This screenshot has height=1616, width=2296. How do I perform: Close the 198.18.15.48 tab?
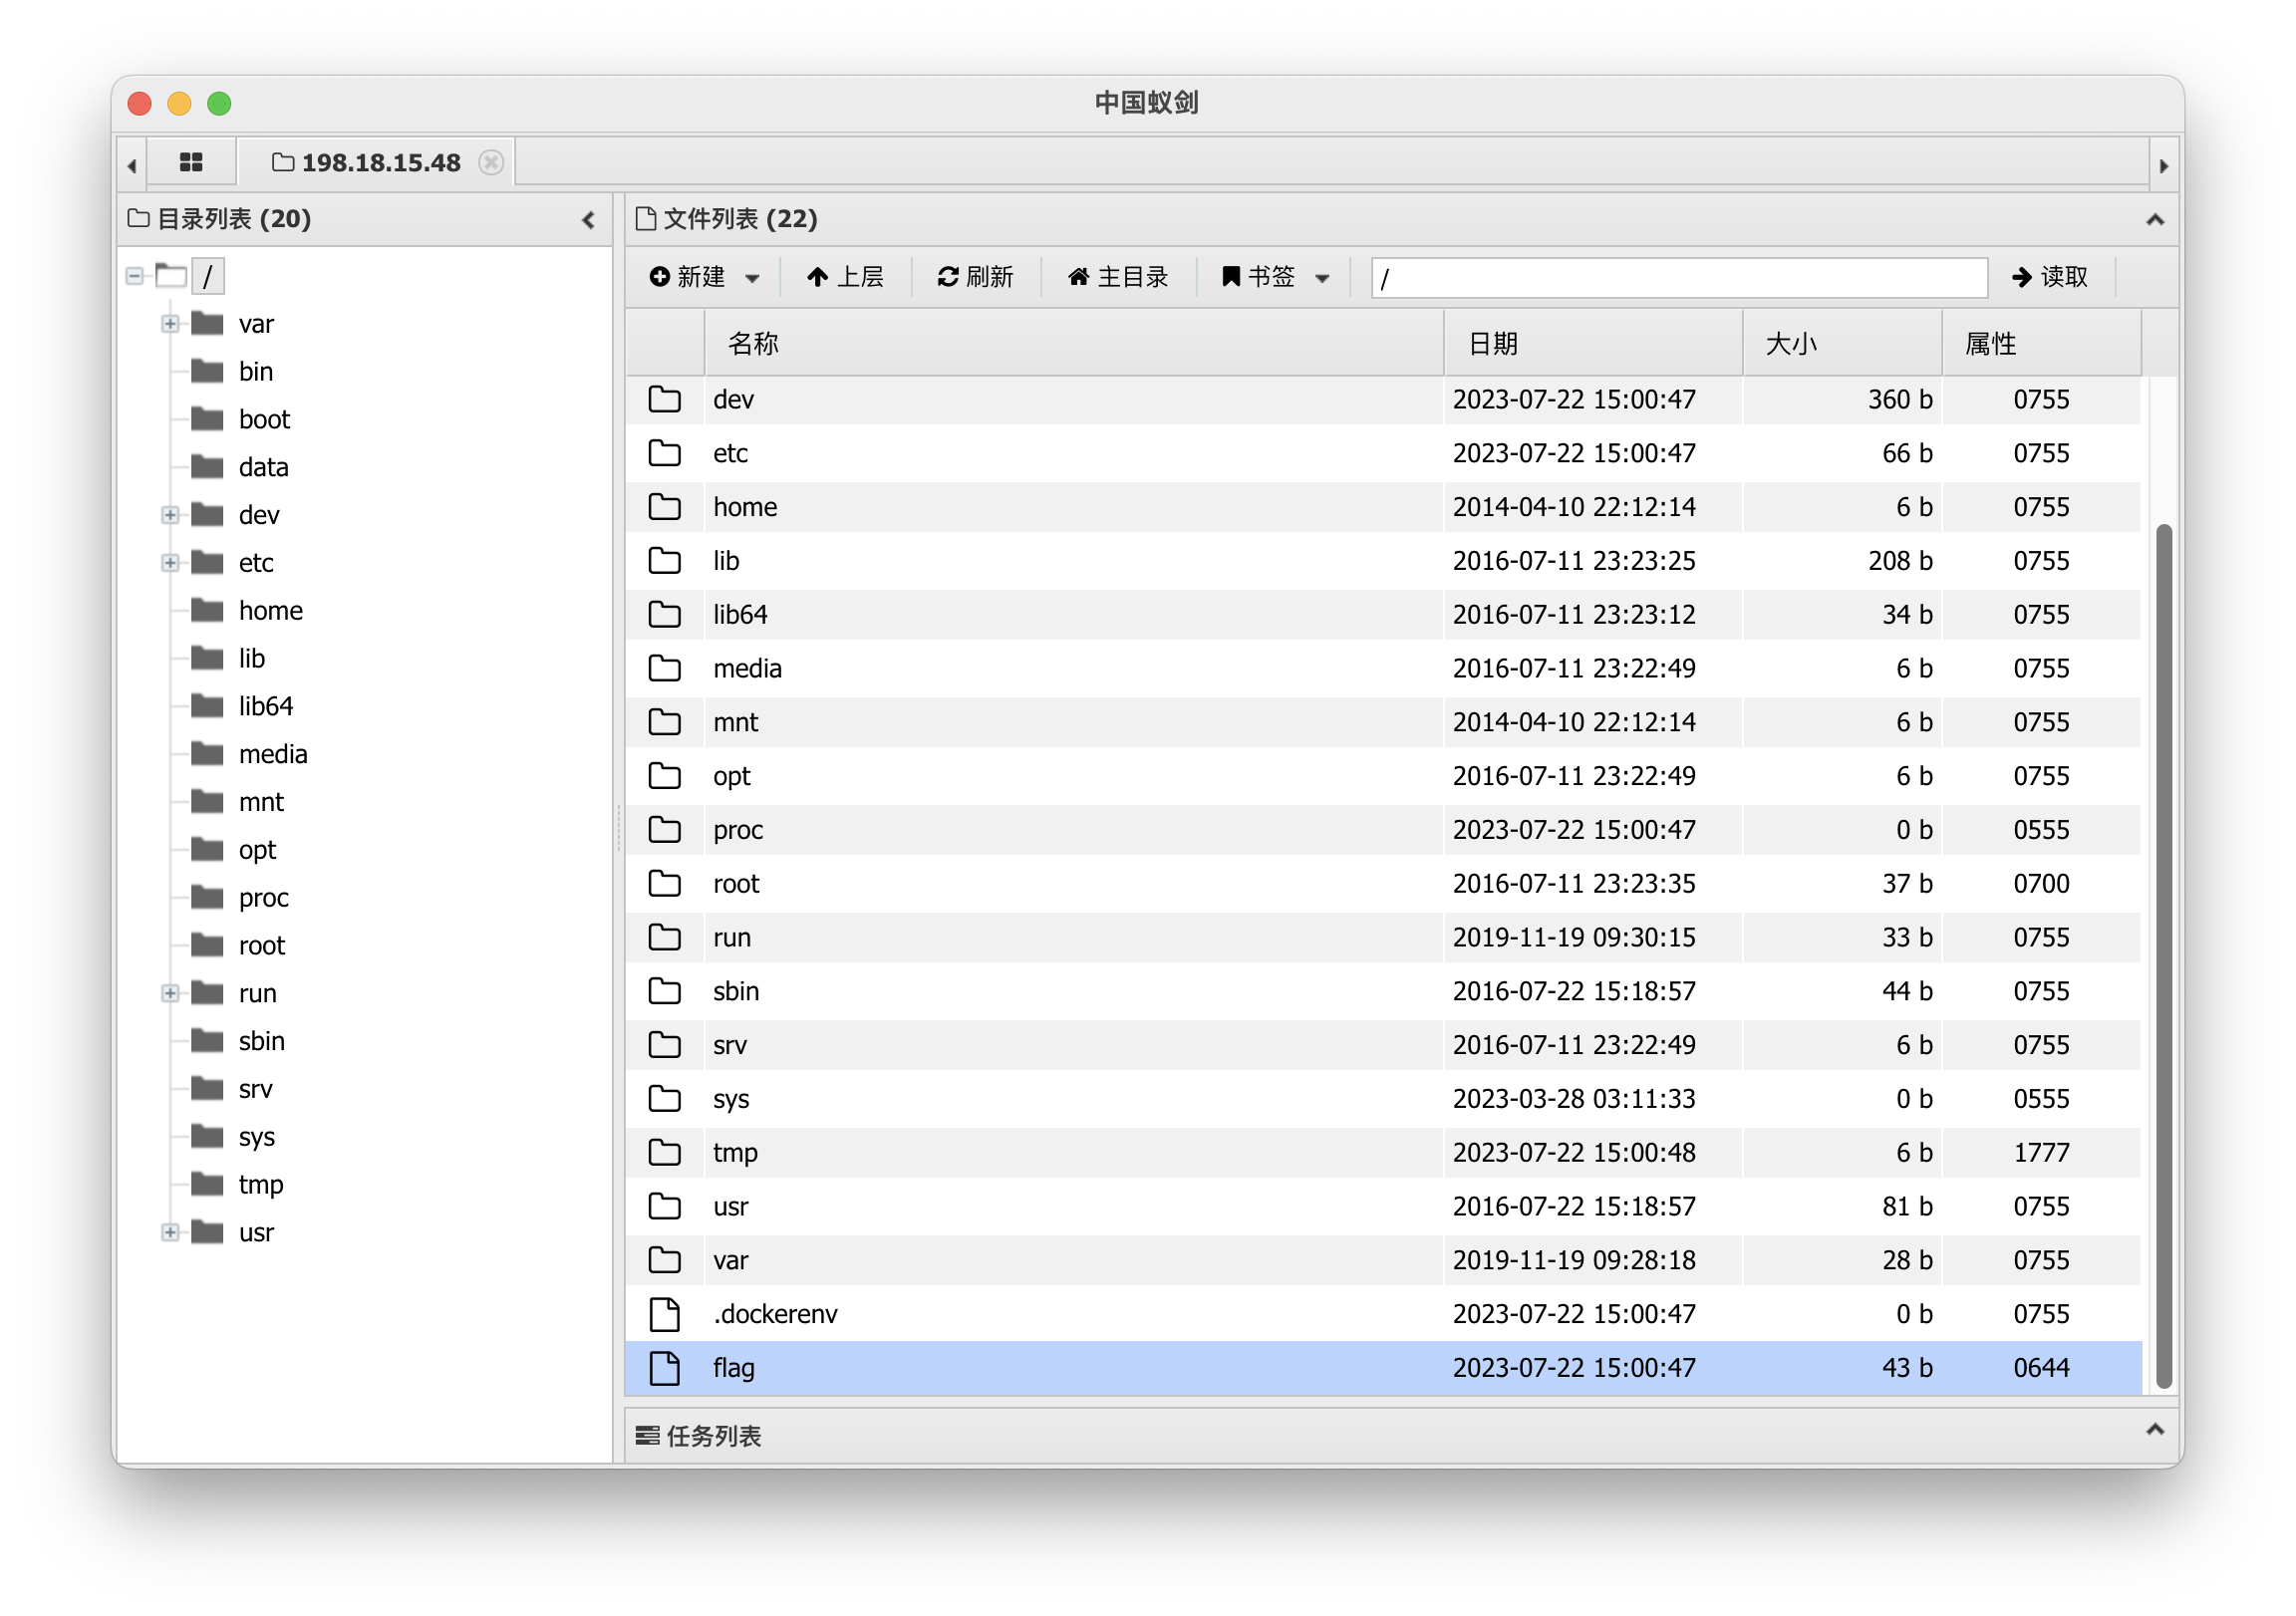pyautogui.click(x=490, y=162)
